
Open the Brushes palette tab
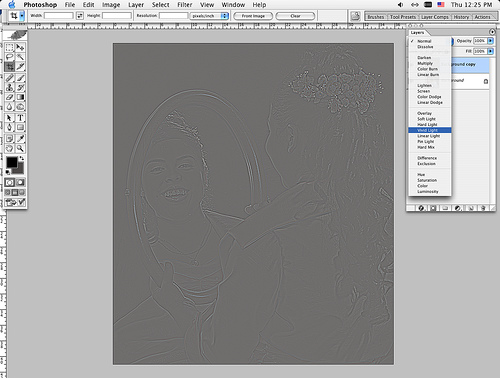(376, 17)
